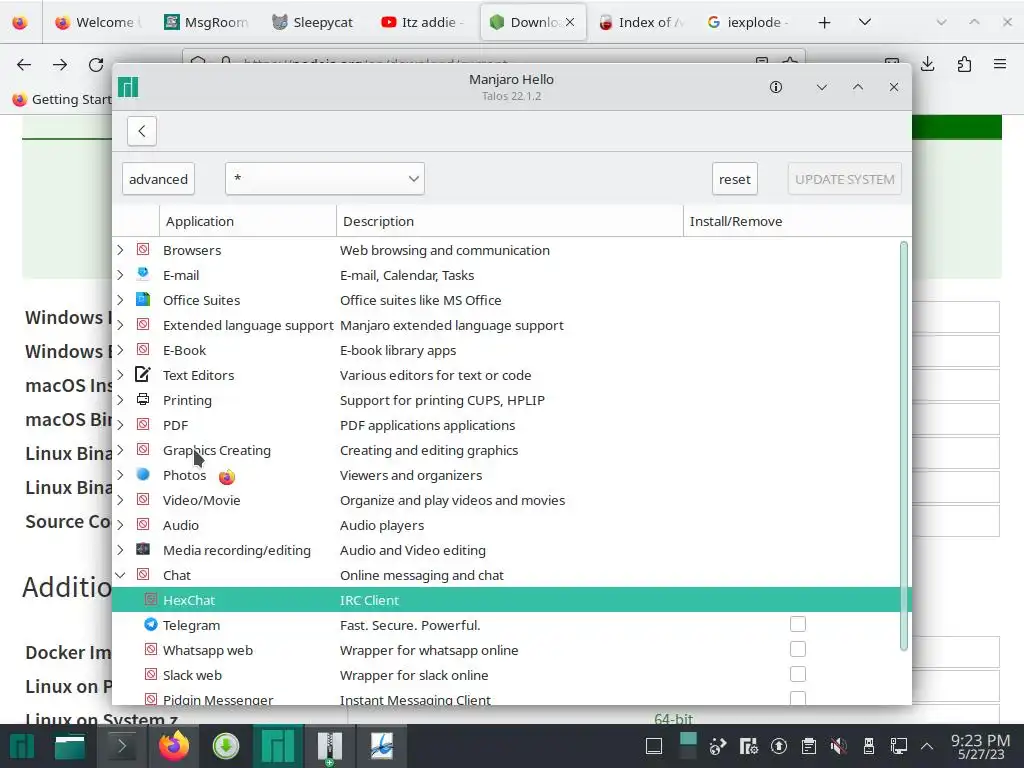Collapse the Chat category
The width and height of the screenshot is (1024, 768).
120,575
